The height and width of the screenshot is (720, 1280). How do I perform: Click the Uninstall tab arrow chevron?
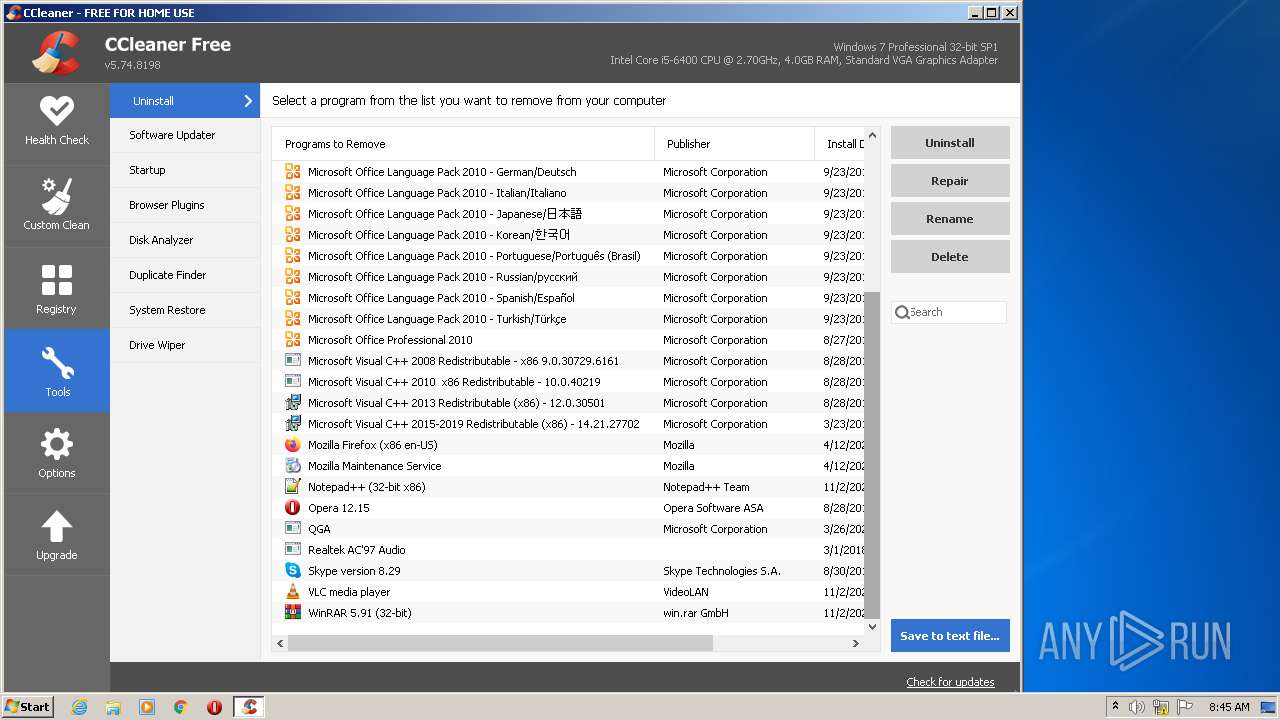[248, 101]
